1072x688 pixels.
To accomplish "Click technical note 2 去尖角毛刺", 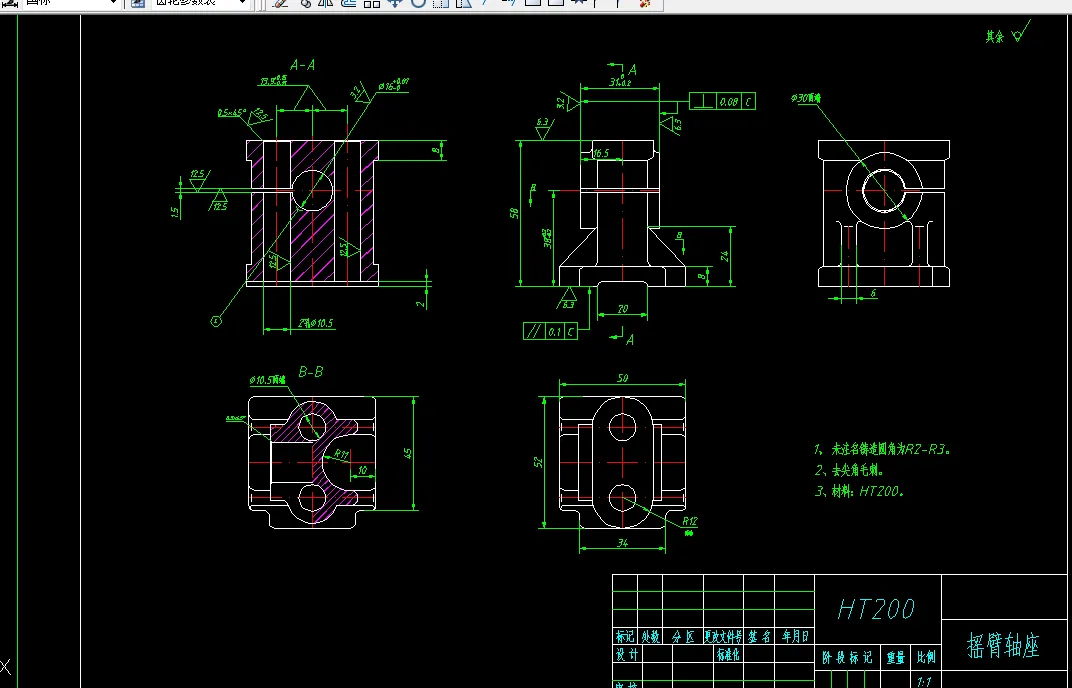I will [x=848, y=471].
